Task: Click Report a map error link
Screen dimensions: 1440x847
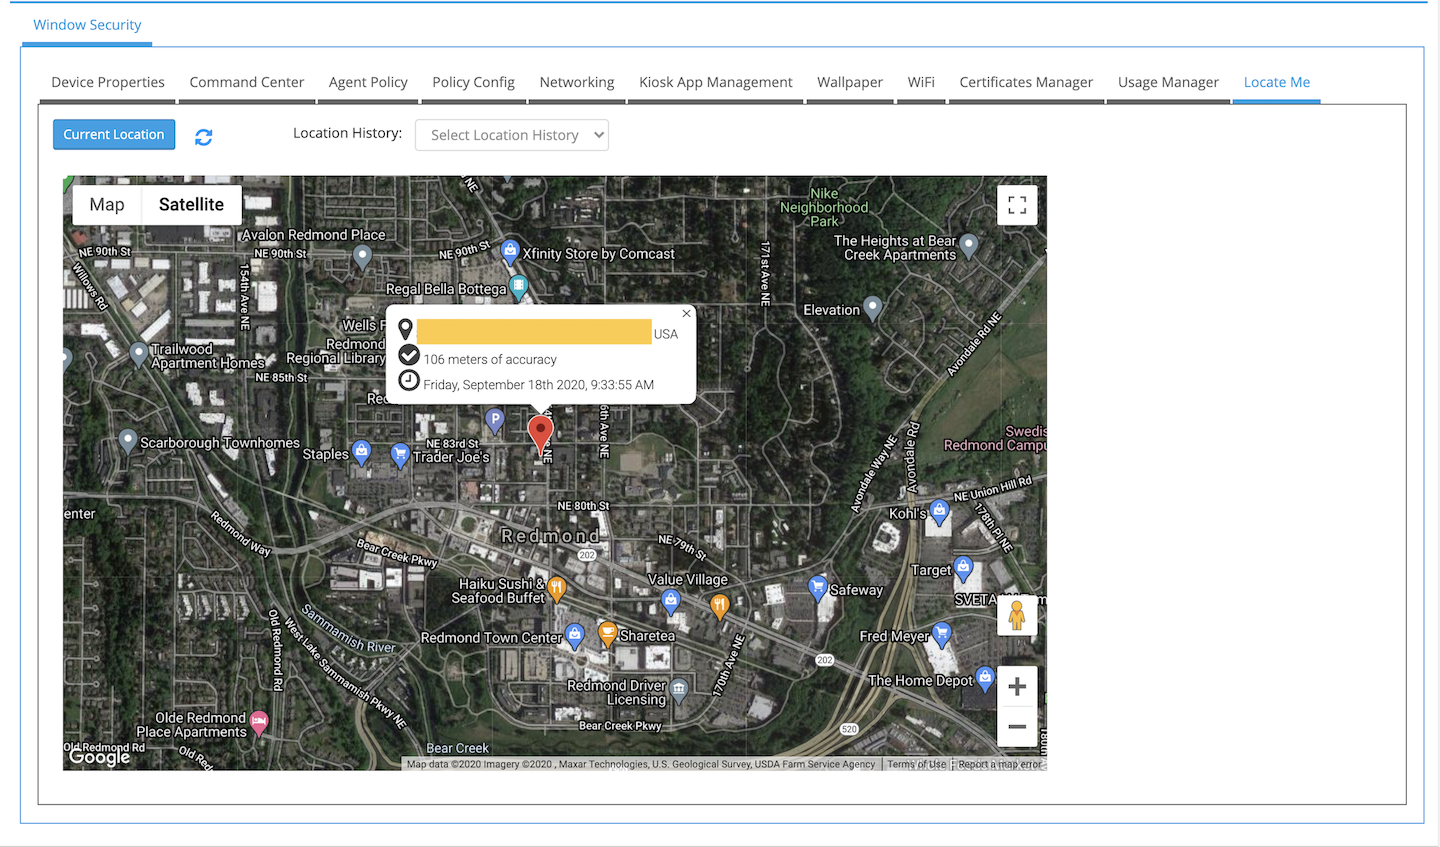Action: [1000, 764]
